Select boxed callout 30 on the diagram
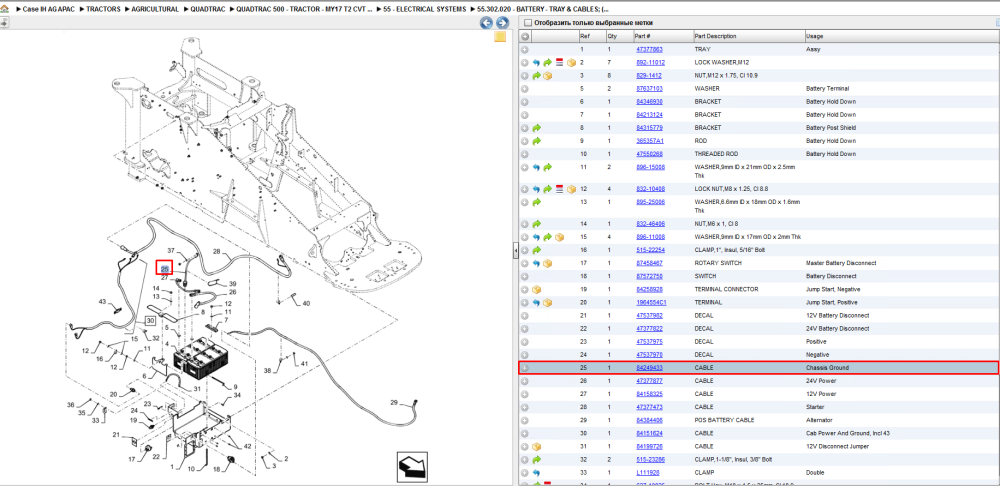This screenshot has width=1000, height=486. point(151,320)
